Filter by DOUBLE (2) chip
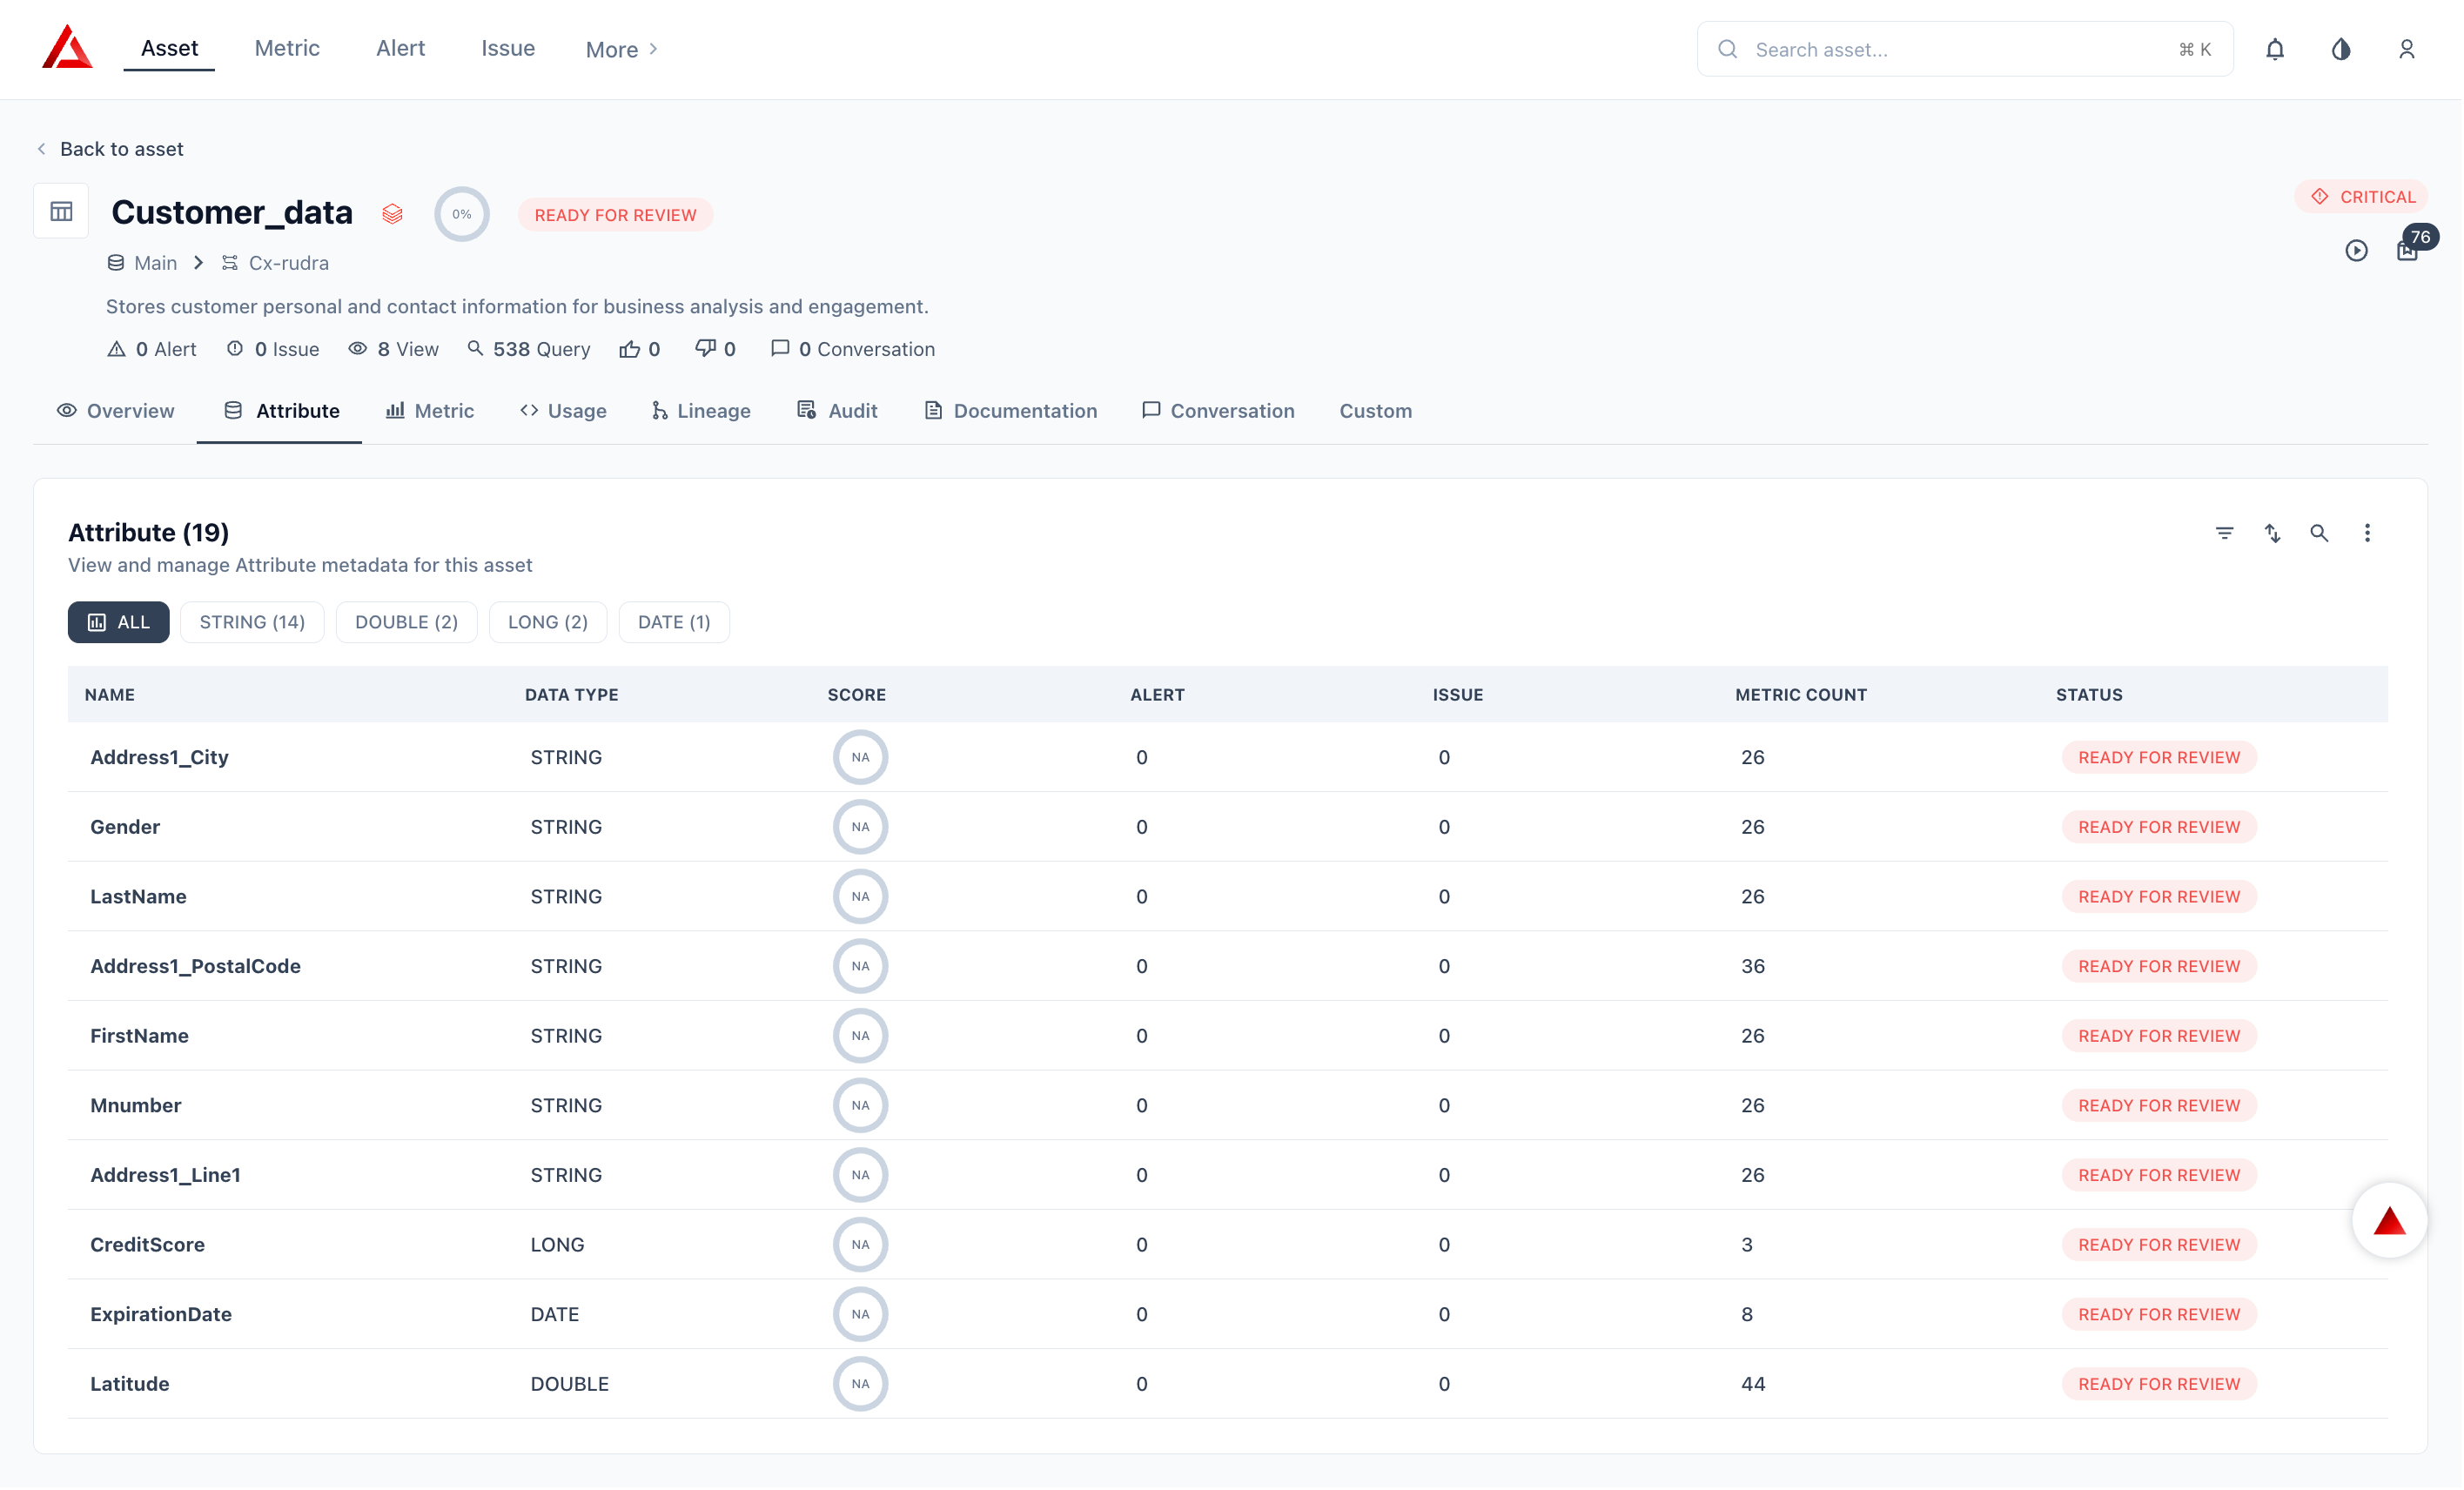2464x1490 pixels. 407,622
